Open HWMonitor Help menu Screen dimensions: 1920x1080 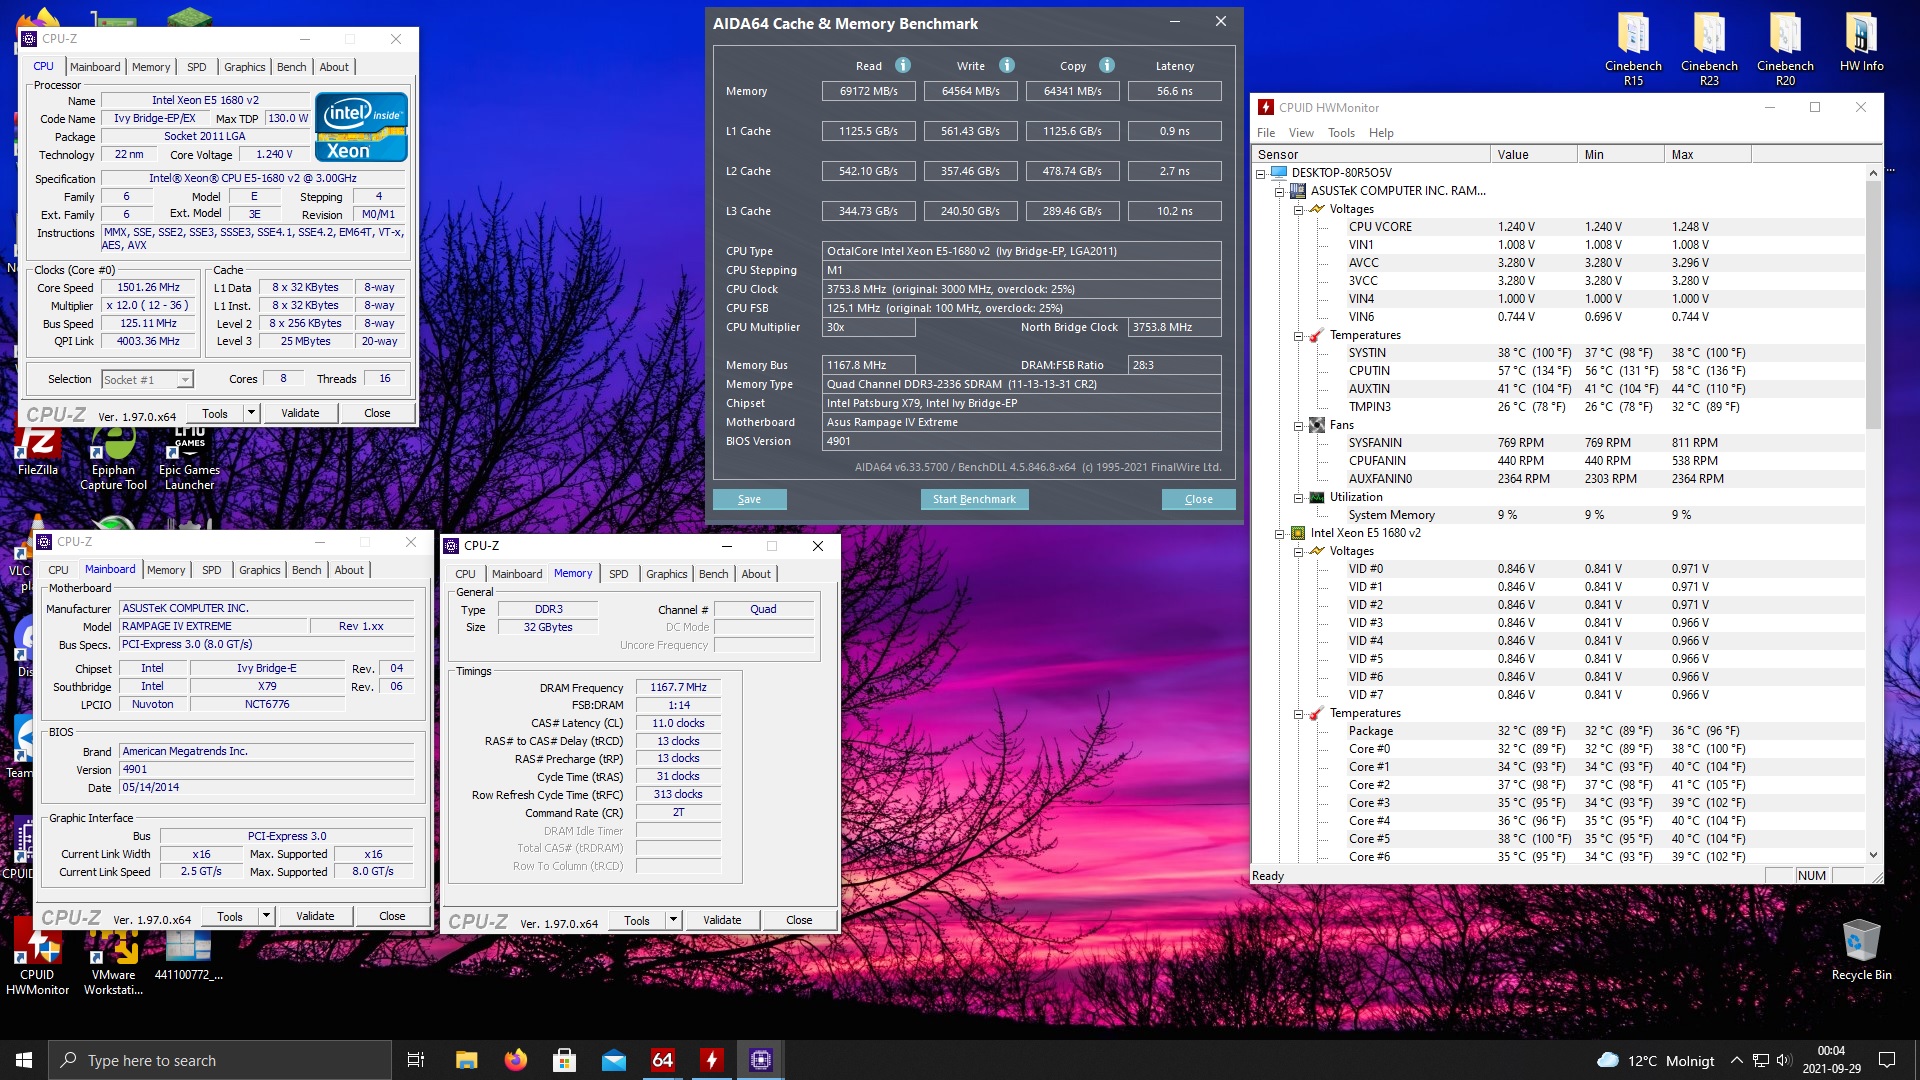tap(1381, 133)
